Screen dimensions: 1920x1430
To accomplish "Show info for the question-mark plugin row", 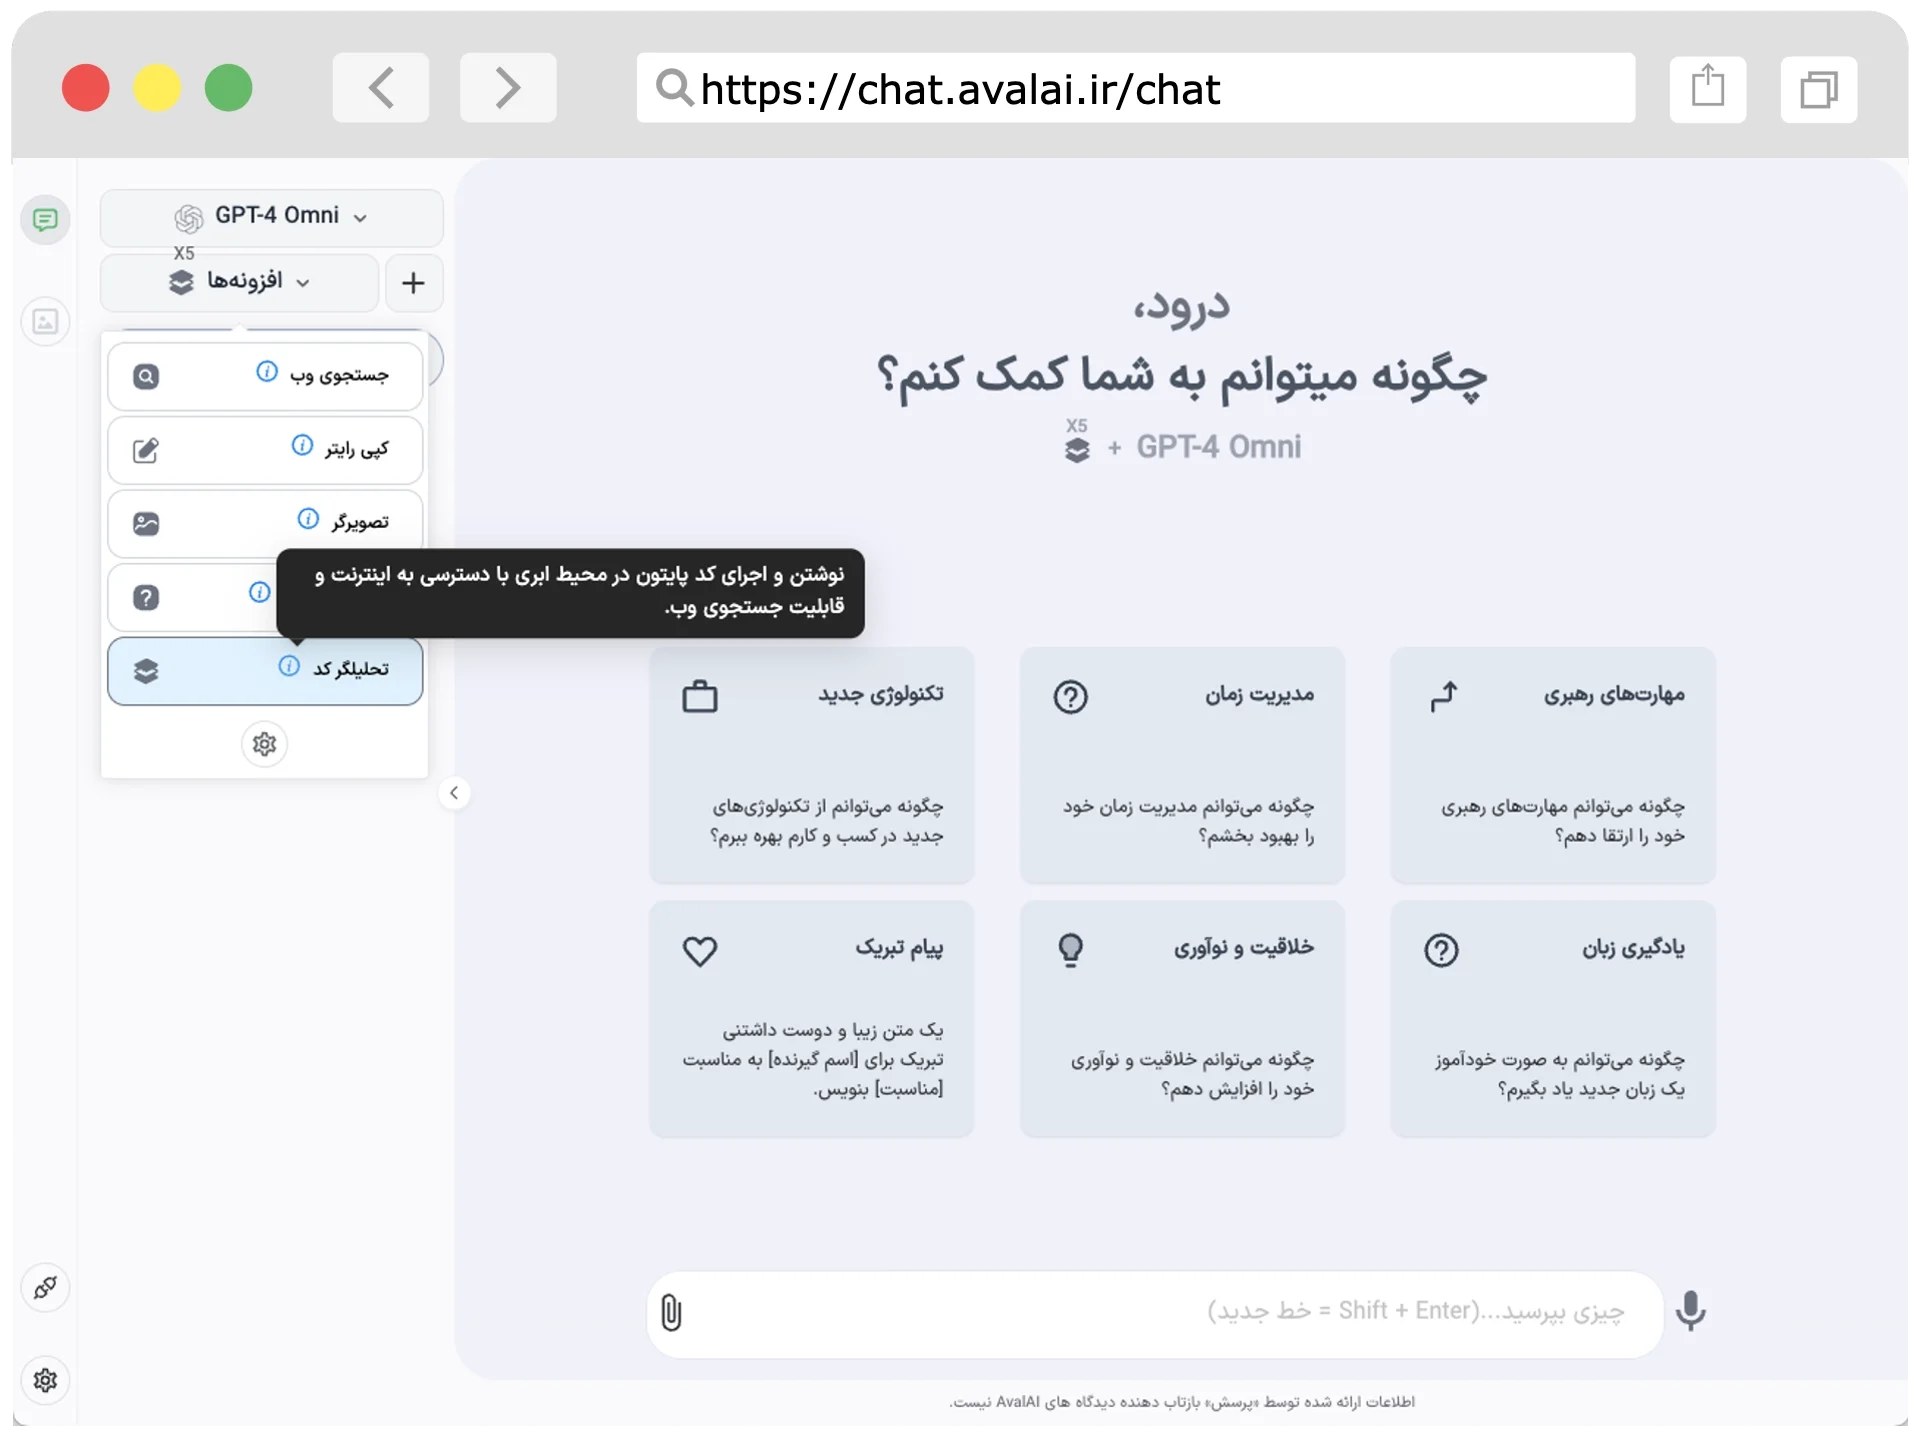I will tap(259, 592).
